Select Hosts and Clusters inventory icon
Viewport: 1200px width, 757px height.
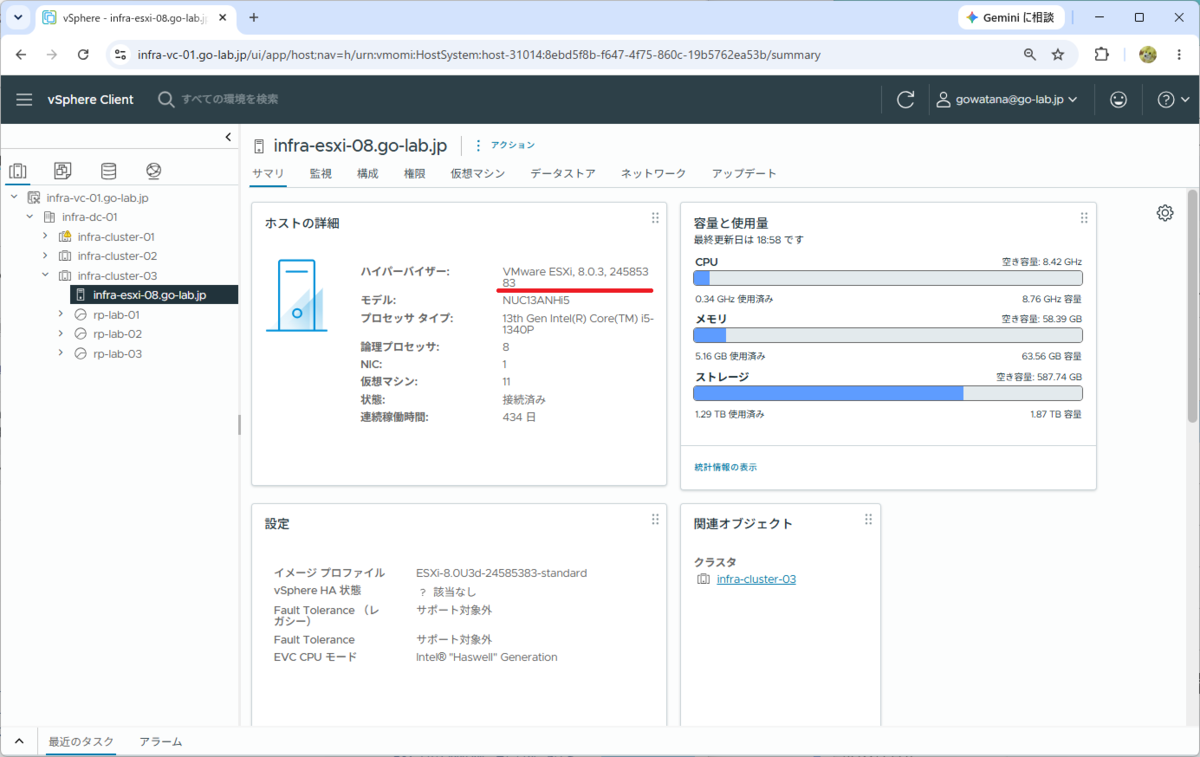point(17,171)
